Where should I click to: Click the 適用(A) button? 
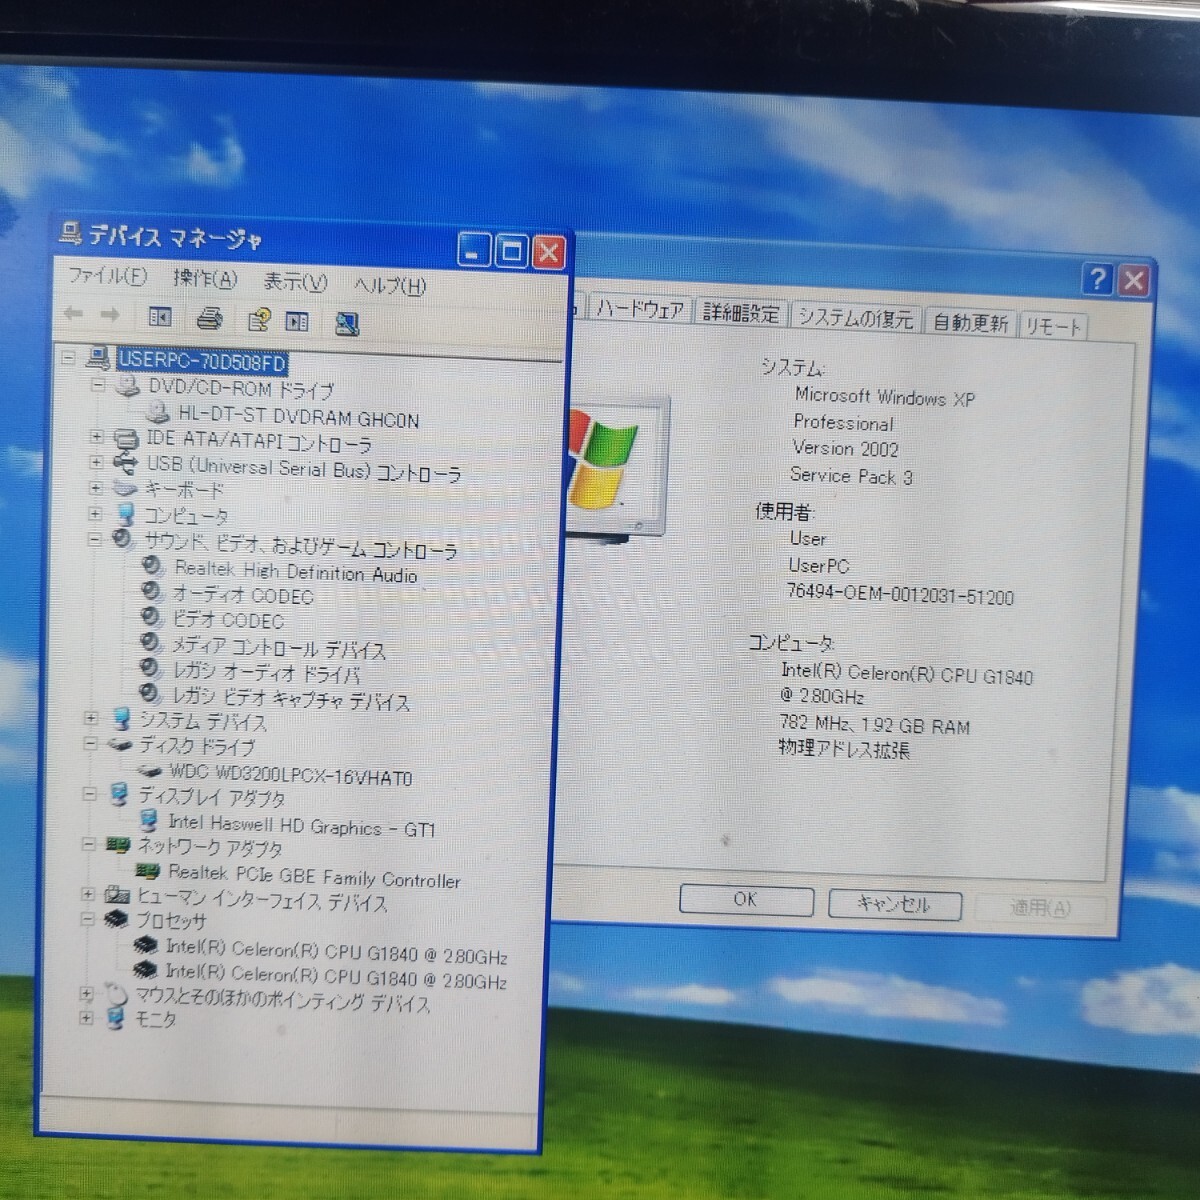point(1040,908)
